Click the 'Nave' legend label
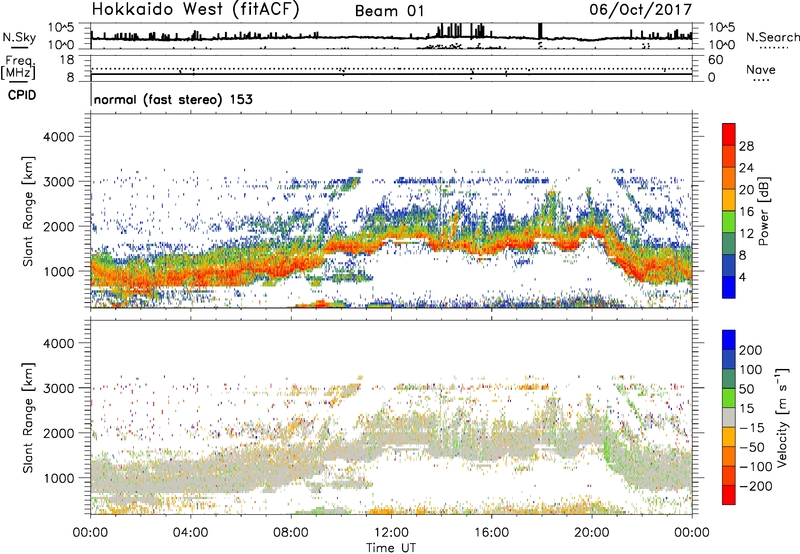The height and width of the screenshot is (554, 800). coord(761,69)
